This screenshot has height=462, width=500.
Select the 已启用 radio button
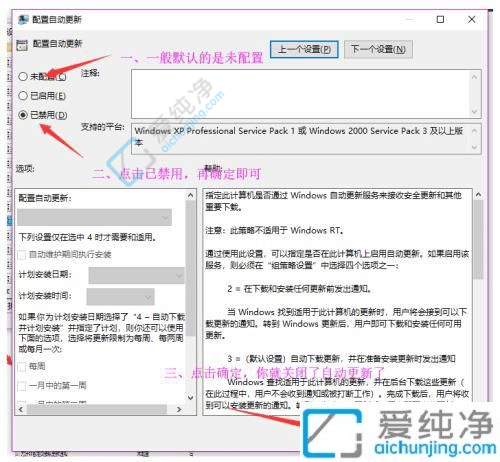(23, 96)
